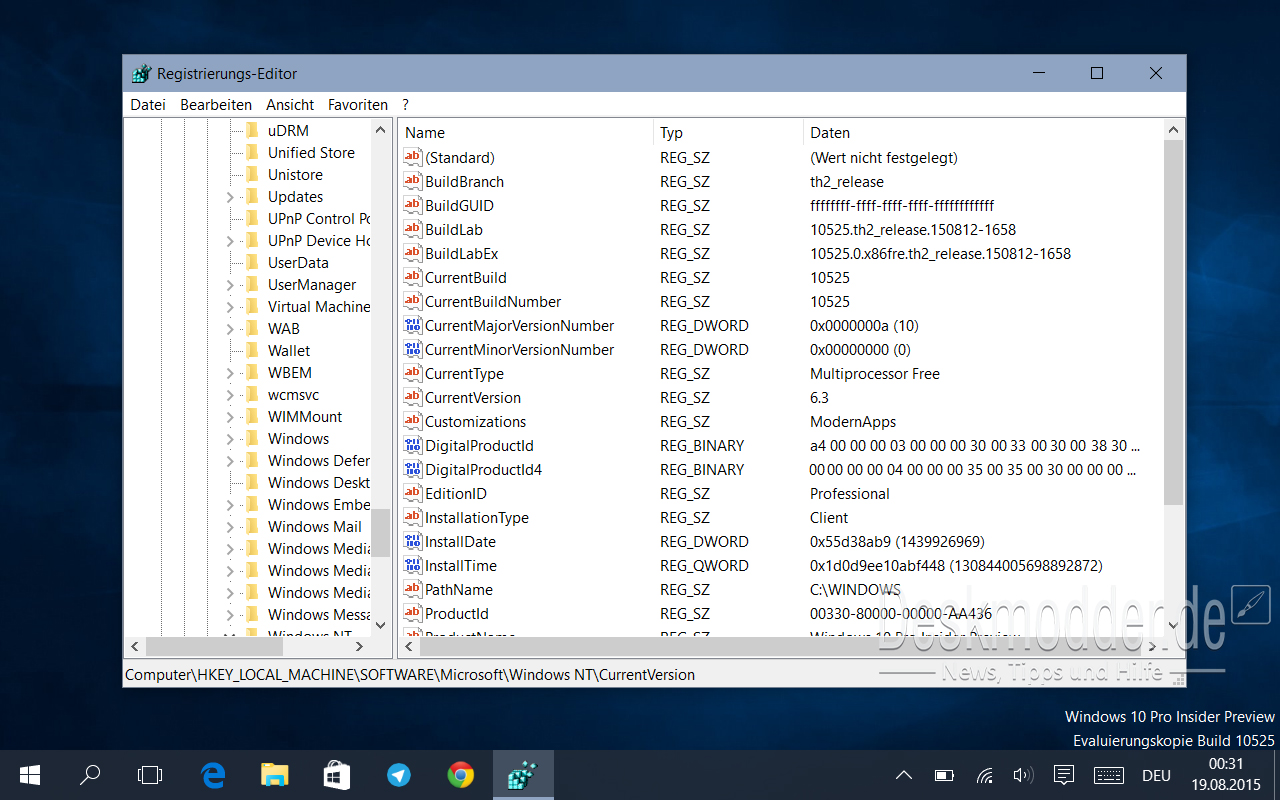Image resolution: width=1280 pixels, height=800 pixels.
Task: Select the Unified Store tree item
Action: 311,152
